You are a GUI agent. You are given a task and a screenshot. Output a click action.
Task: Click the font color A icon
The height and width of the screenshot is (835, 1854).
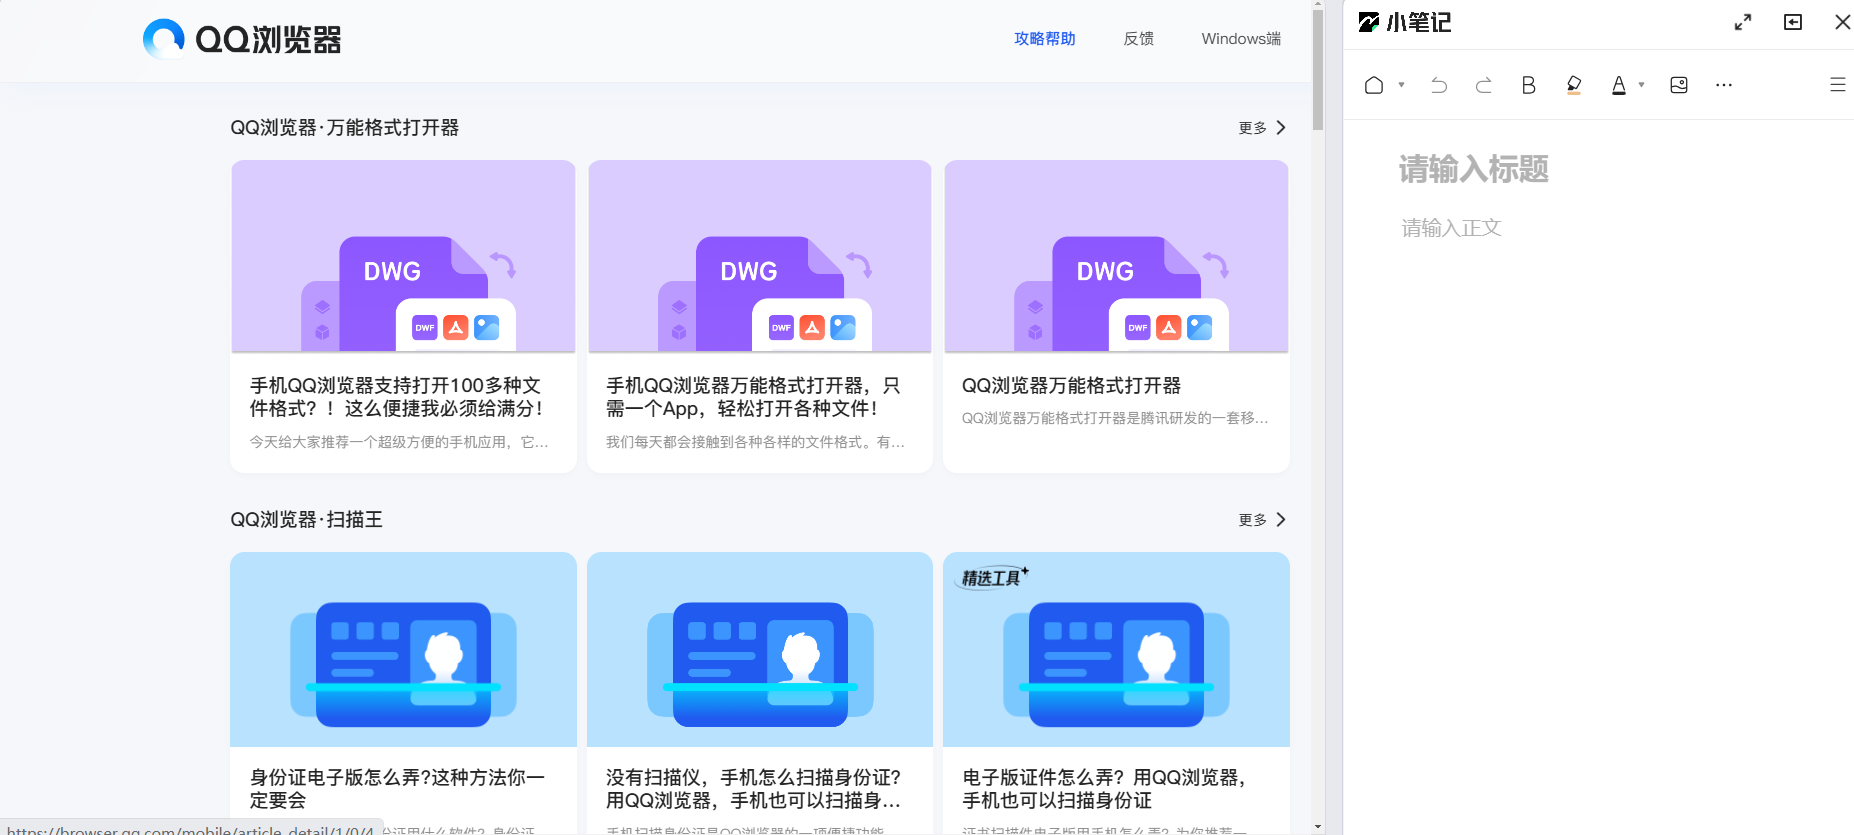point(1619,85)
